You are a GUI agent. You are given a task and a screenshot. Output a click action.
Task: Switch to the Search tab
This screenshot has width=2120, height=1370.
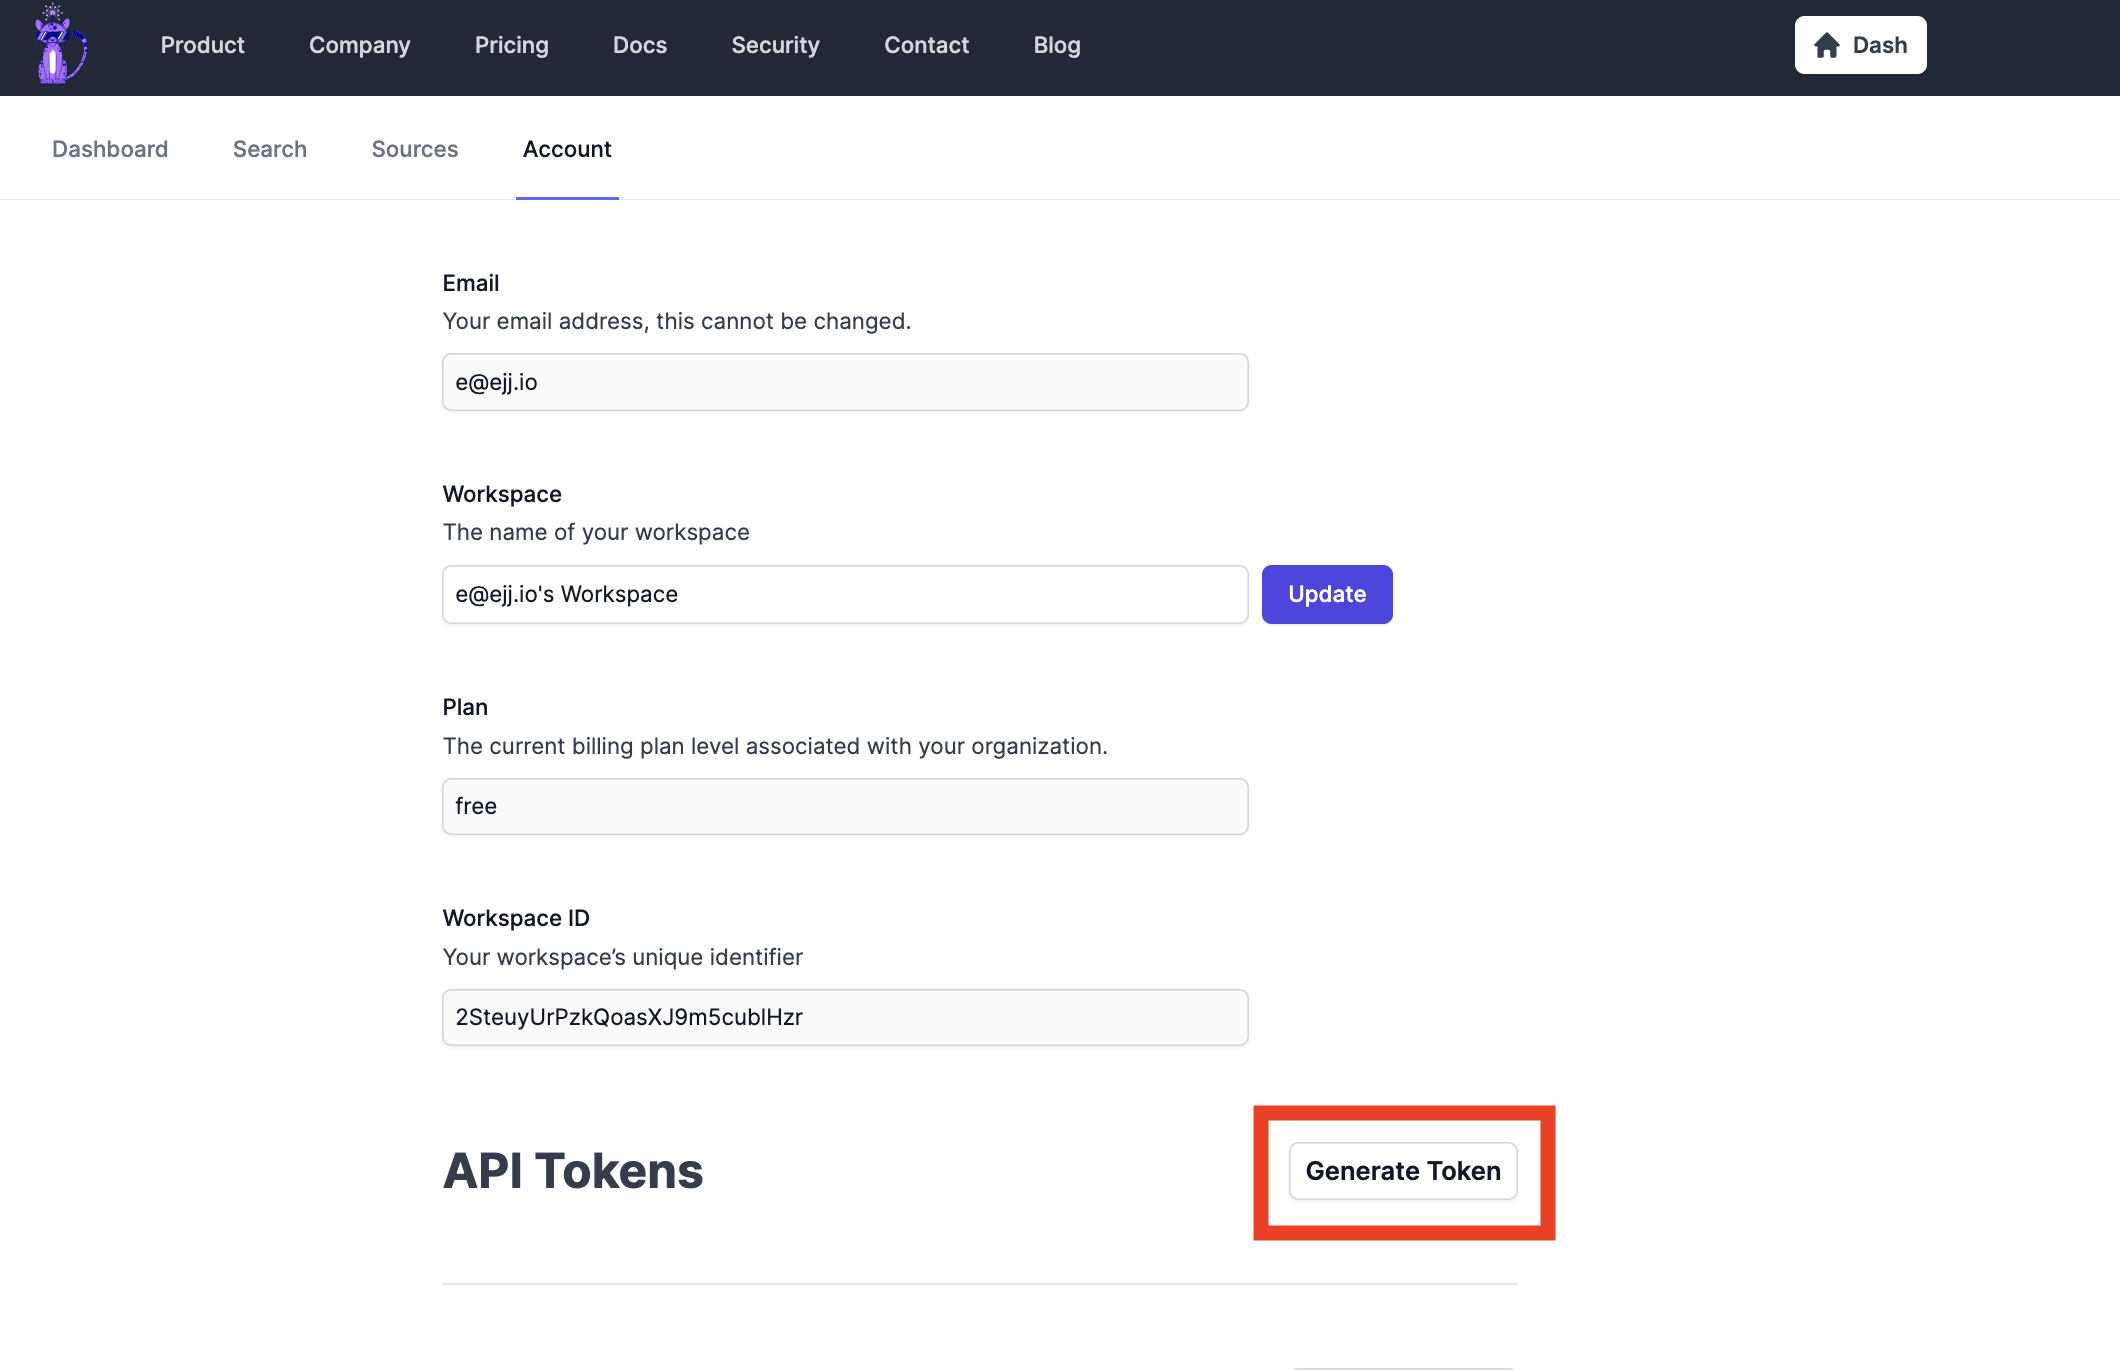[269, 149]
